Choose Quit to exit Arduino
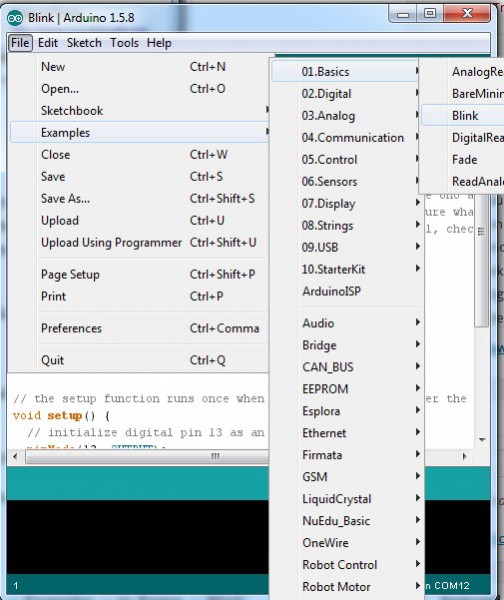Screen dimensions: 504x600 coord(139,360)
